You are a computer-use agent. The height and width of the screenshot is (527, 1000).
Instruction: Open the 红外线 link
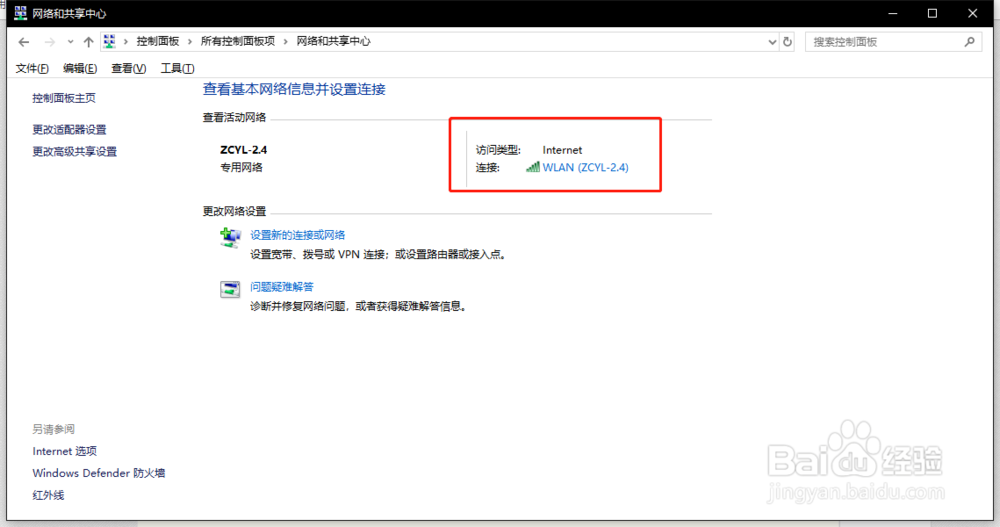point(48,496)
